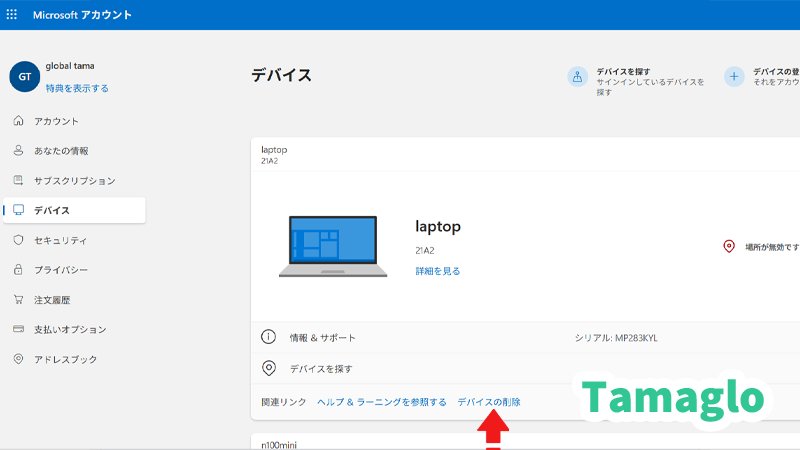The image size is (800, 450).
Task: Click the credit card icon beside 支払いオプション
Action: tap(18, 329)
